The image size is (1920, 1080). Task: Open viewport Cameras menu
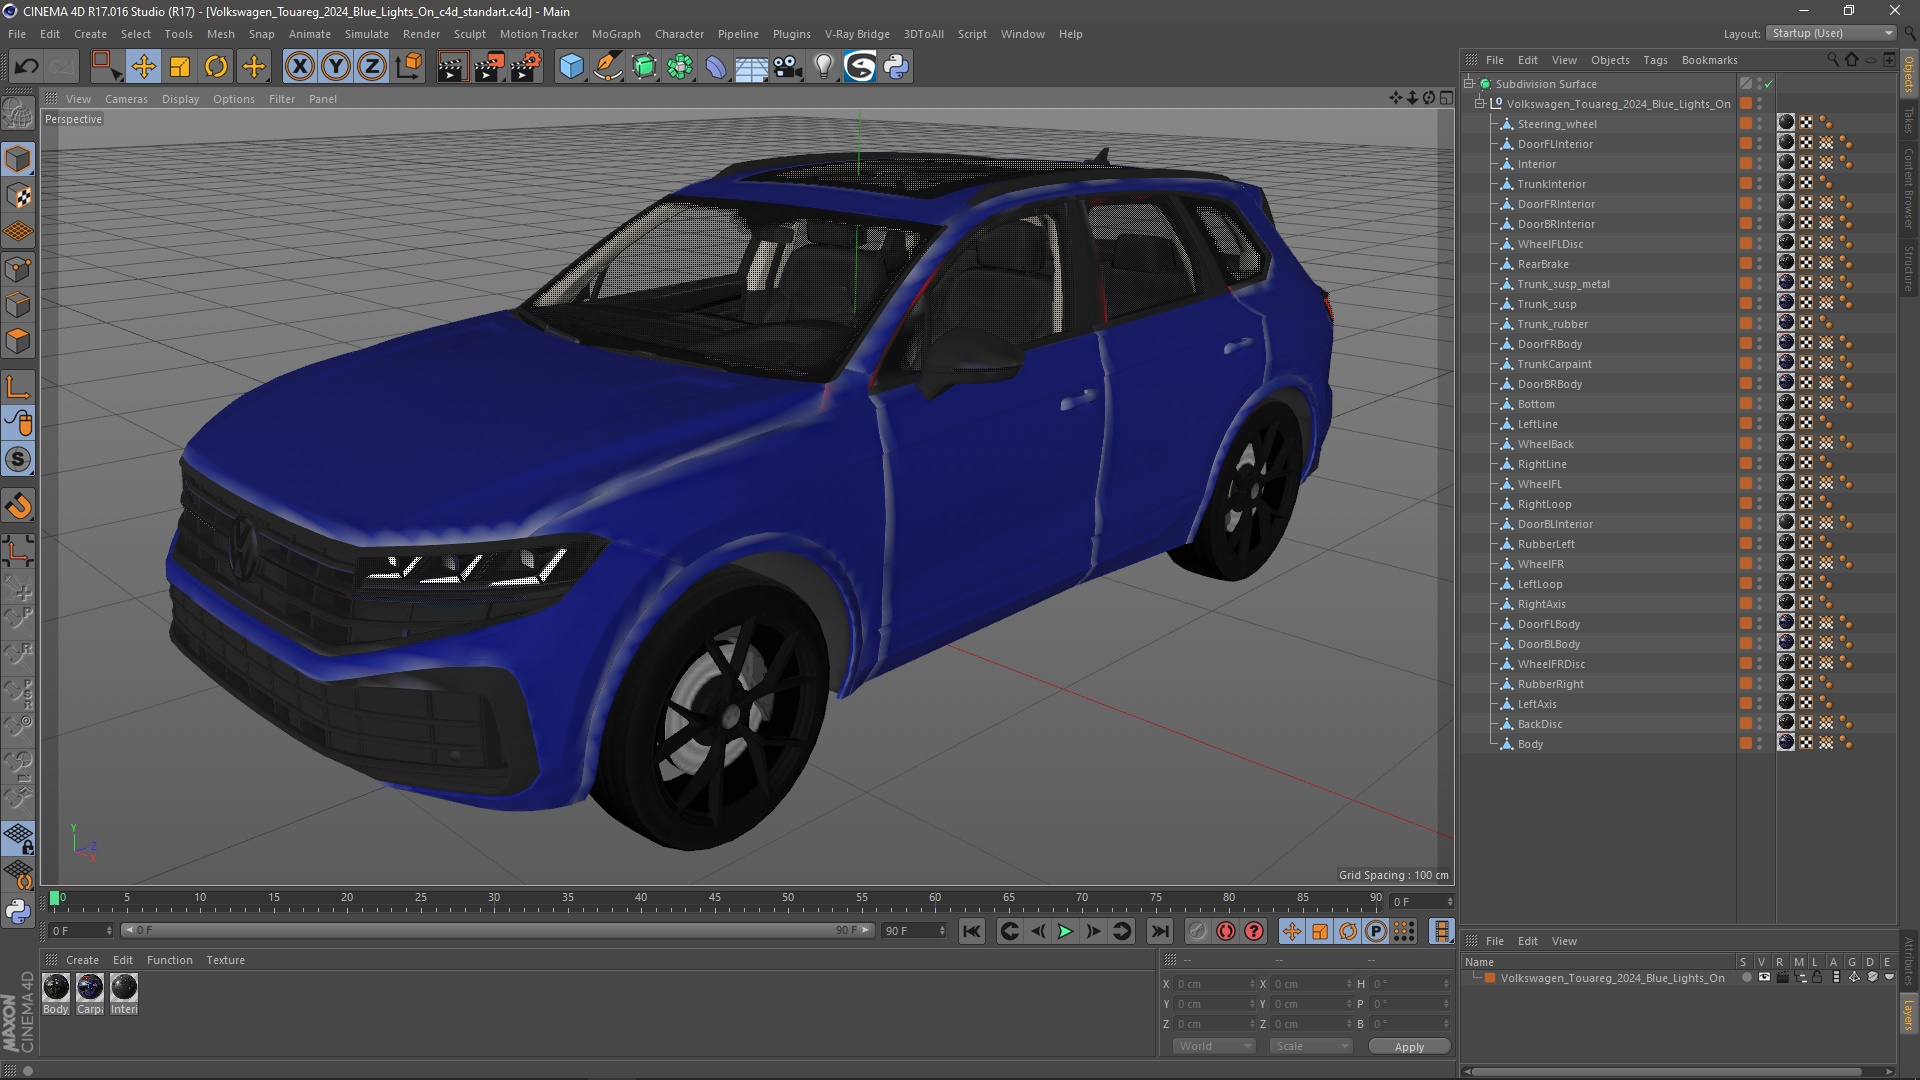click(x=126, y=99)
